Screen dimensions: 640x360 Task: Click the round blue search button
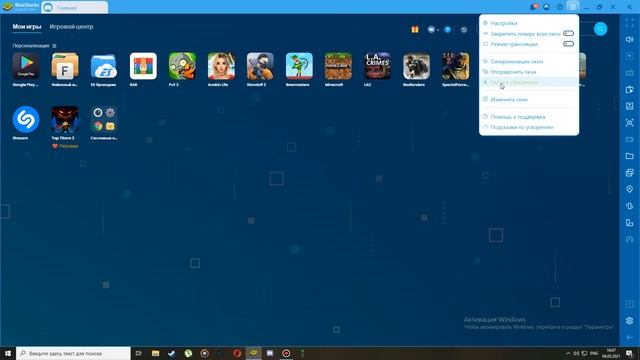pos(600,29)
